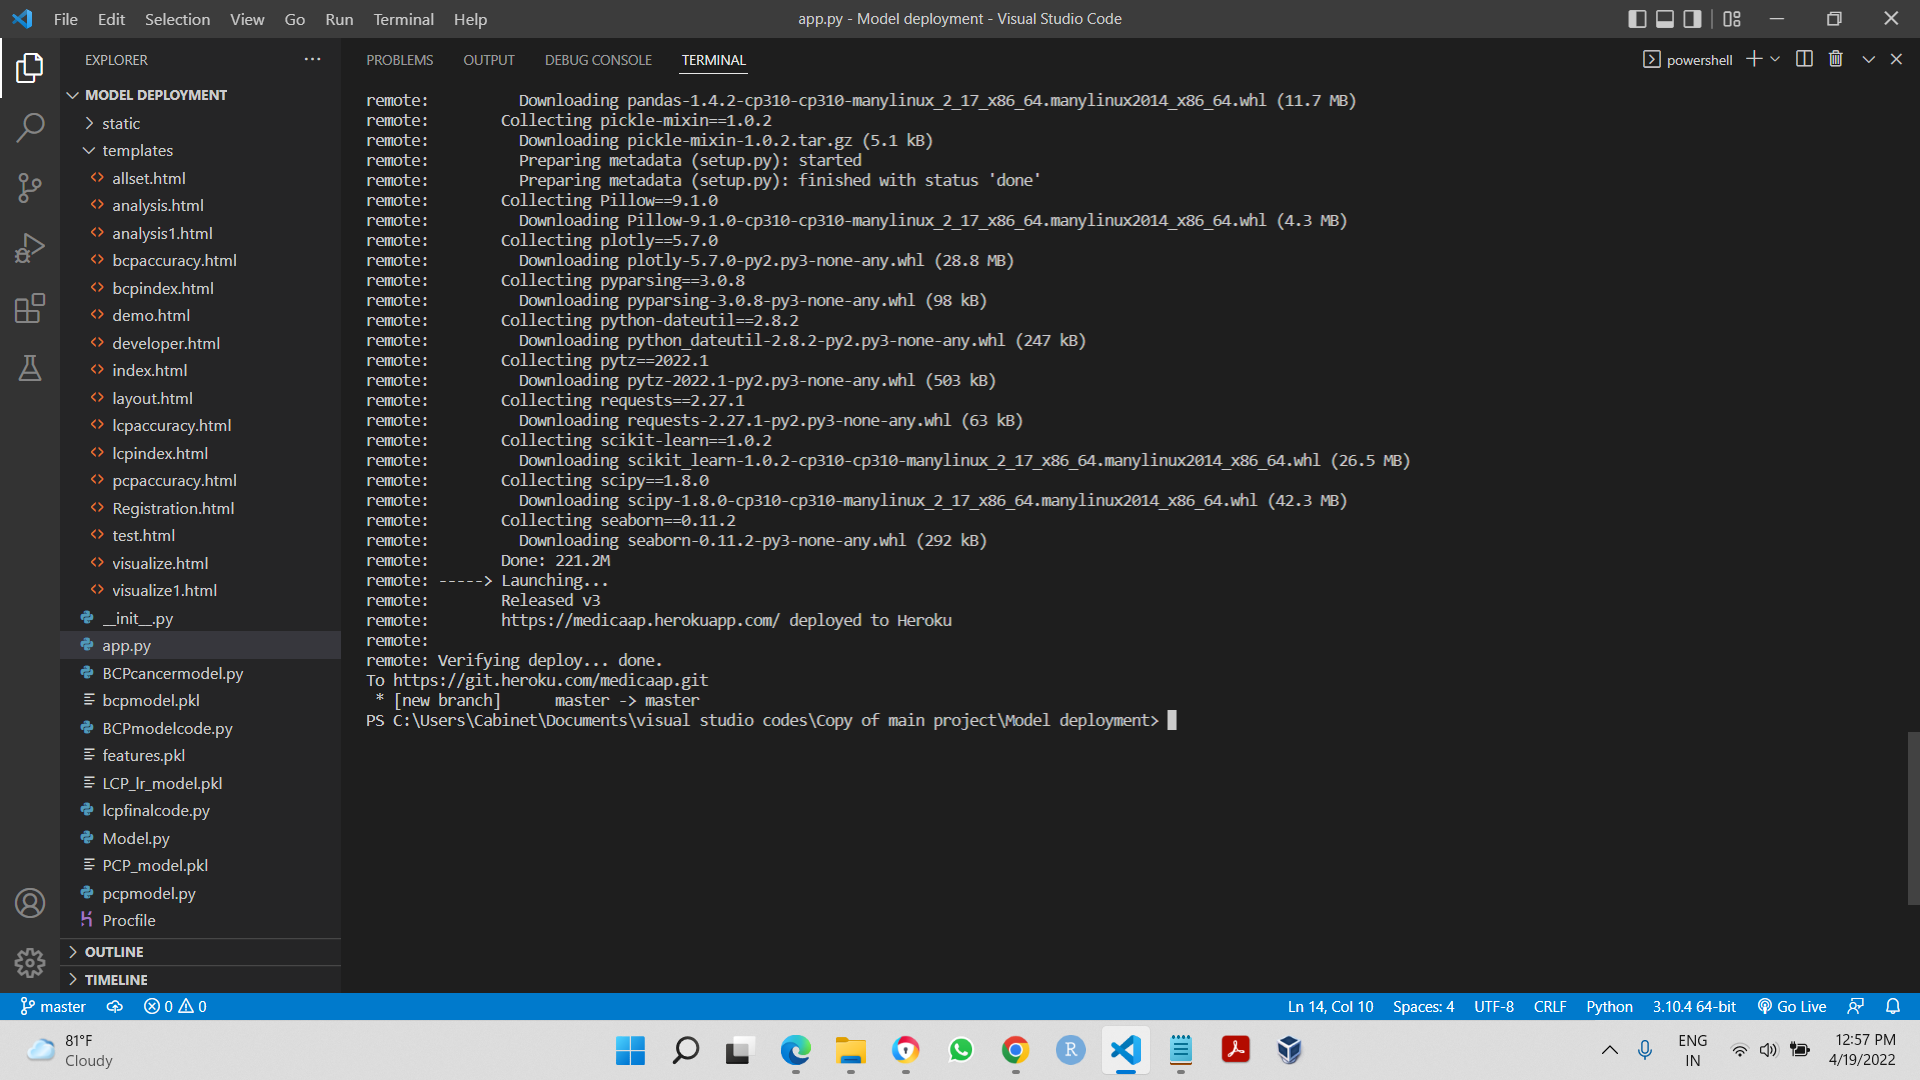
Task: Open the terminal launch profile dropdown
Action: 1773,59
